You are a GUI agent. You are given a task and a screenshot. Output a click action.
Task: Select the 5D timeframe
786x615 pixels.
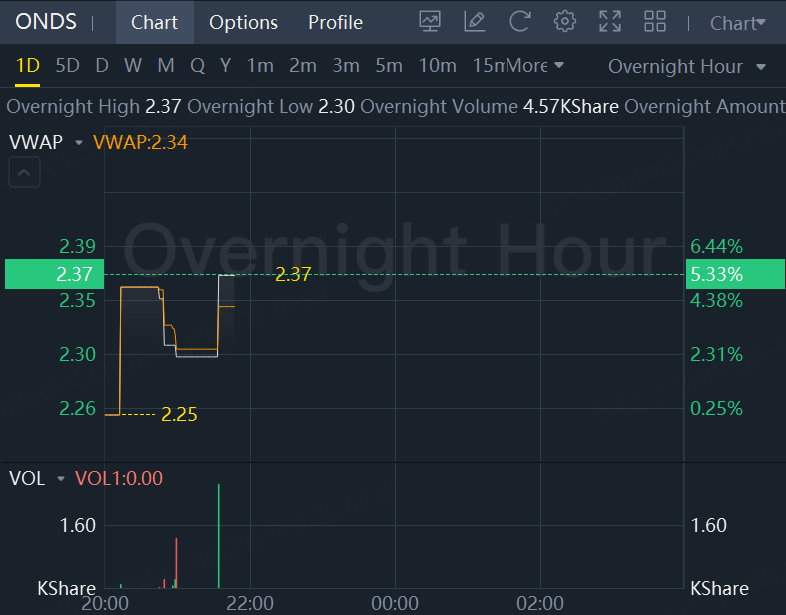coord(67,66)
